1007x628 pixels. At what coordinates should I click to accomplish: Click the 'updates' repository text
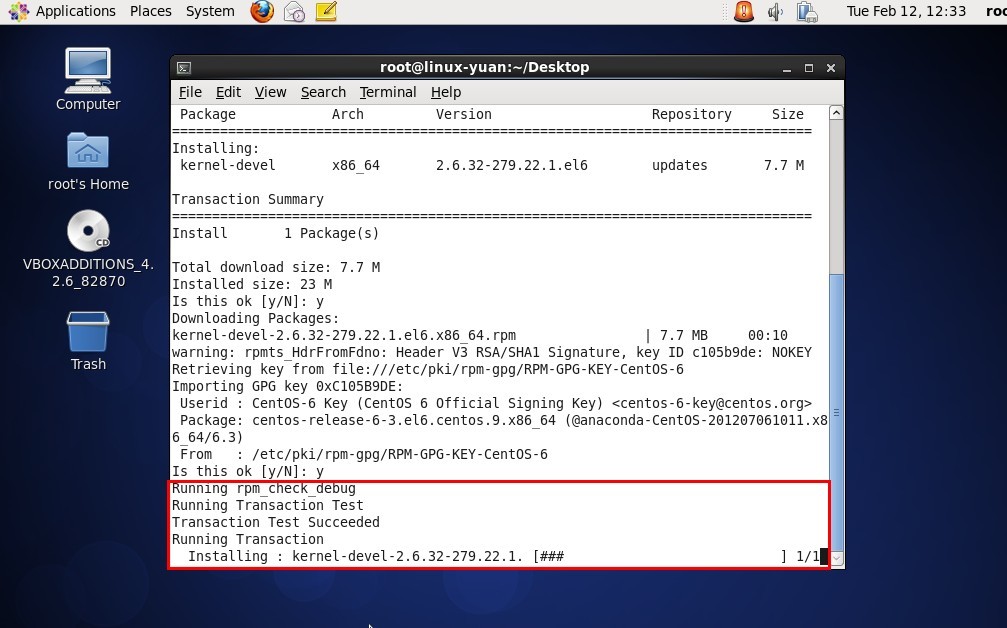[679, 165]
